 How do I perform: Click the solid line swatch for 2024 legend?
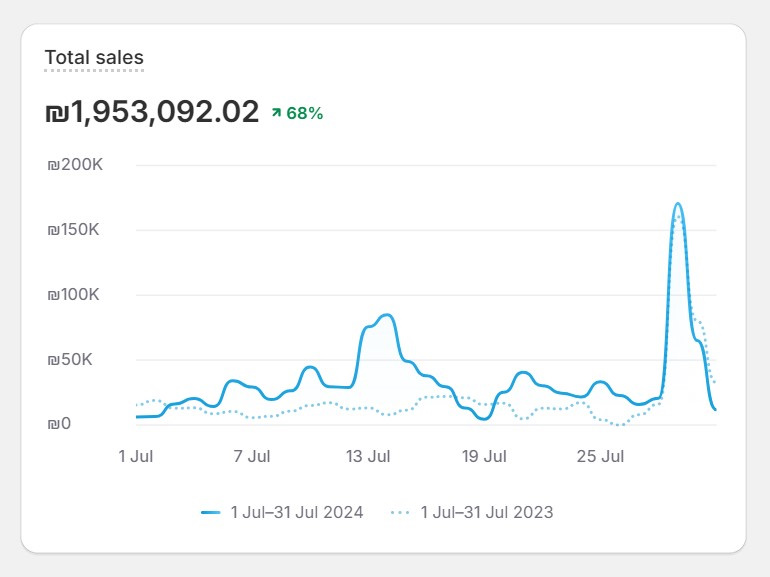click(210, 512)
